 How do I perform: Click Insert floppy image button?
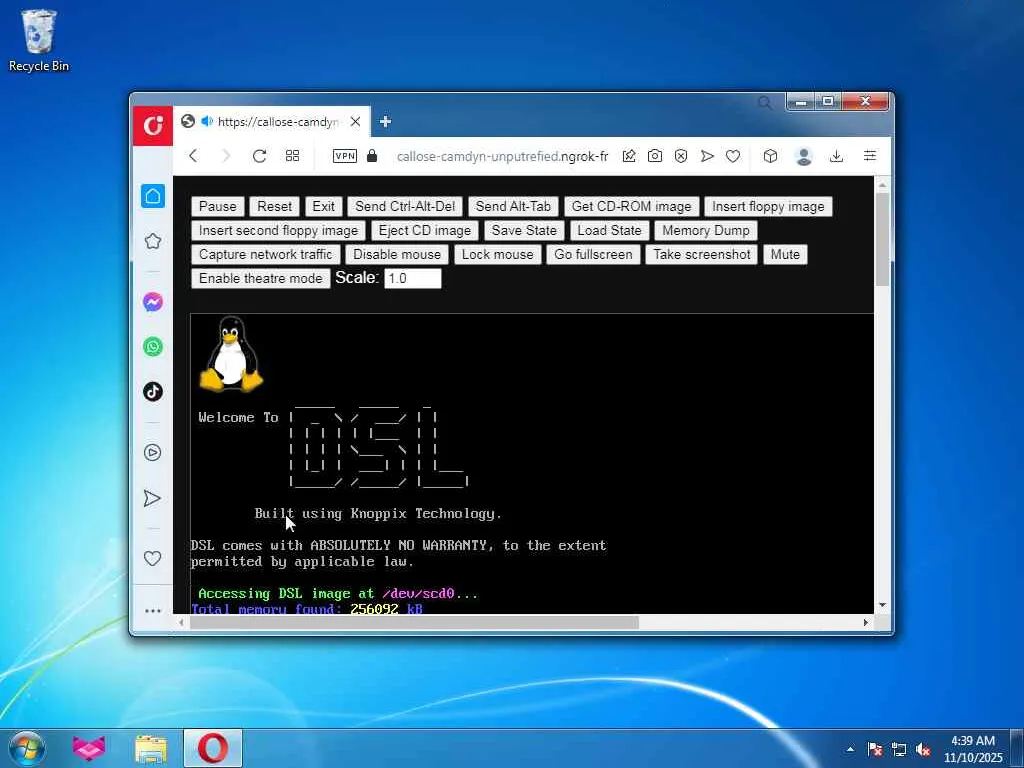pos(768,206)
